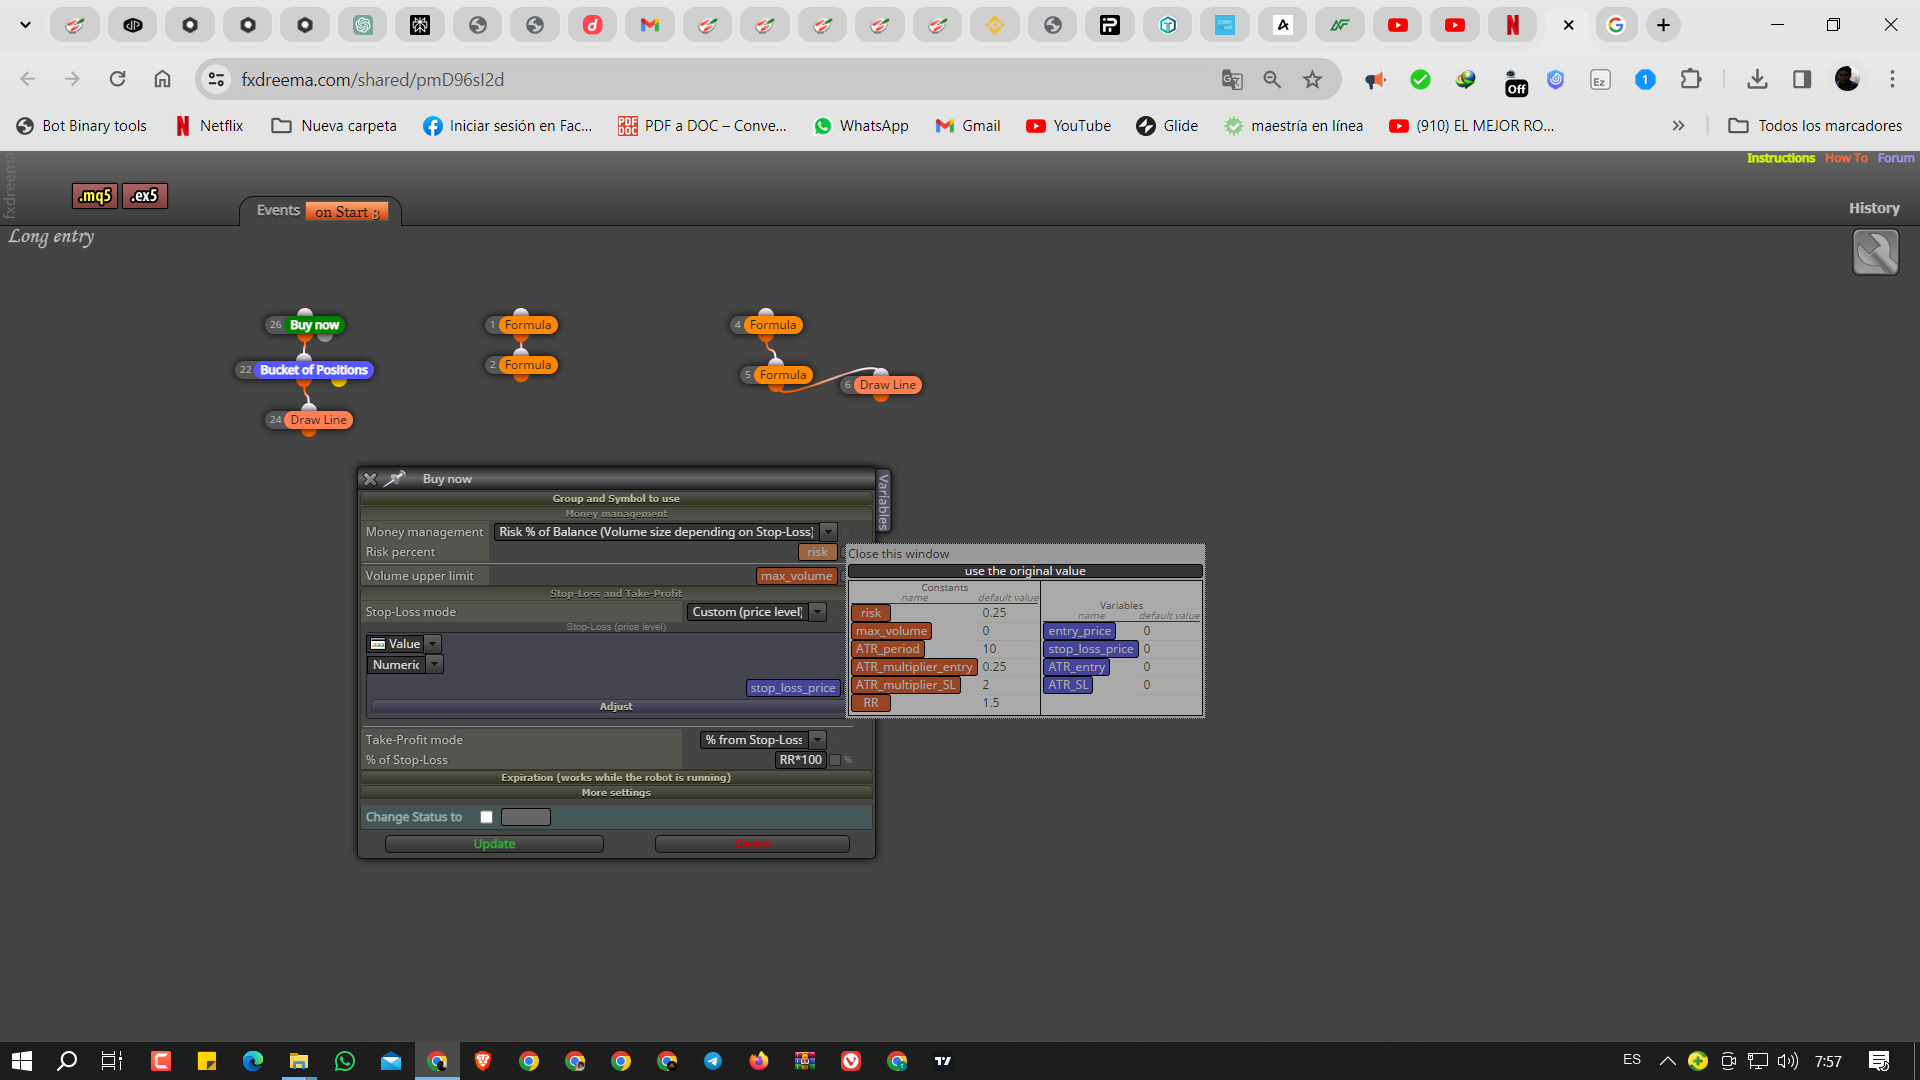Open the How To link

tap(1846, 158)
